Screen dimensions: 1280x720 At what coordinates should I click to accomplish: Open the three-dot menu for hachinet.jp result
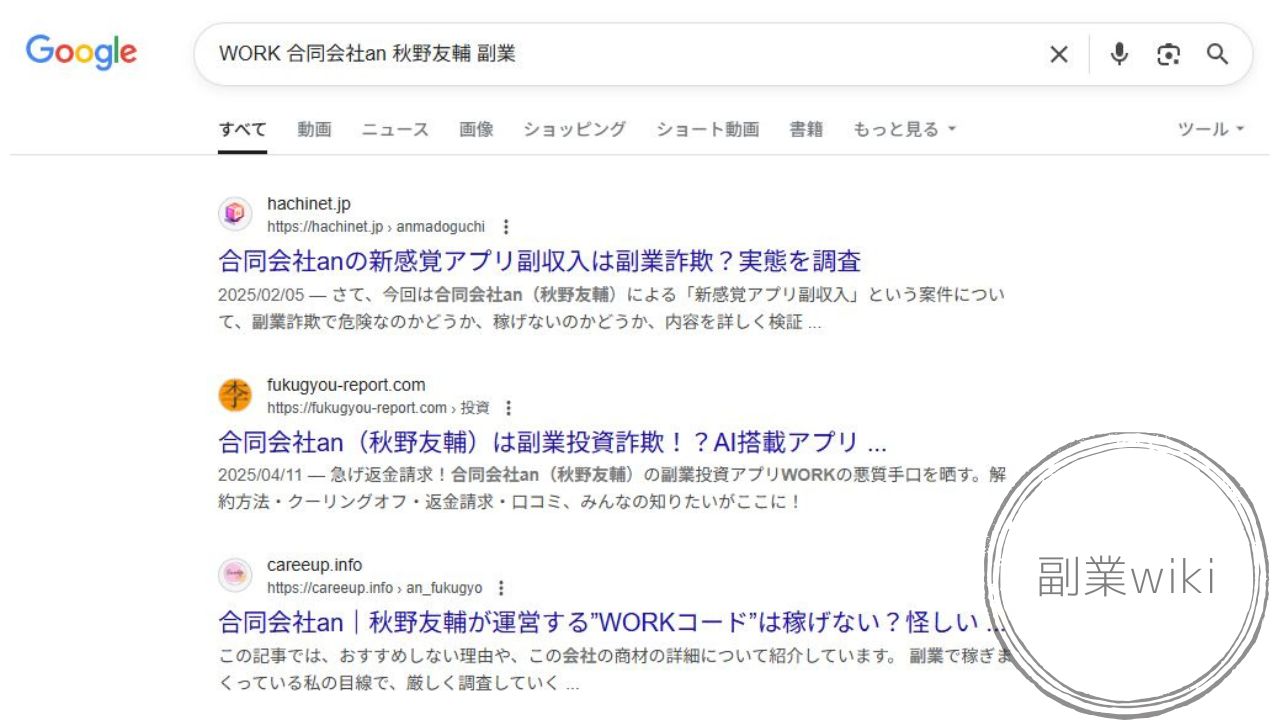click(506, 227)
